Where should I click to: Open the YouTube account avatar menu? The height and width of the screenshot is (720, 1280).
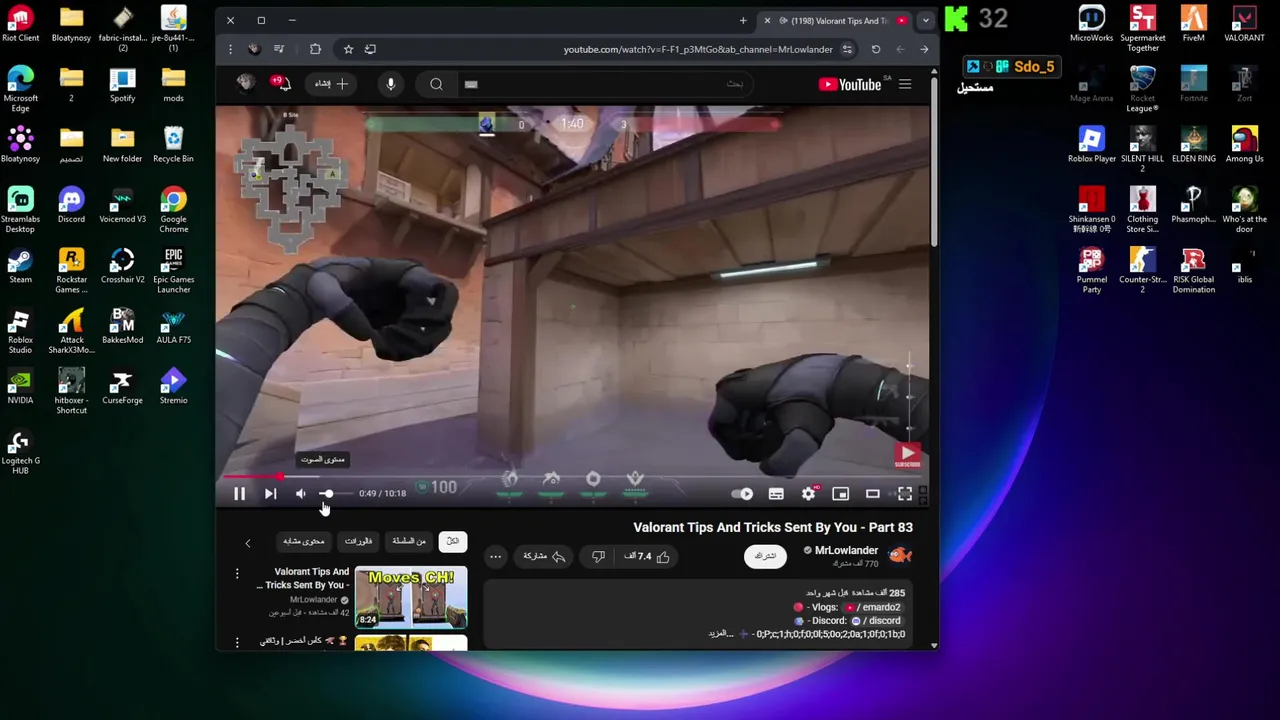245,84
